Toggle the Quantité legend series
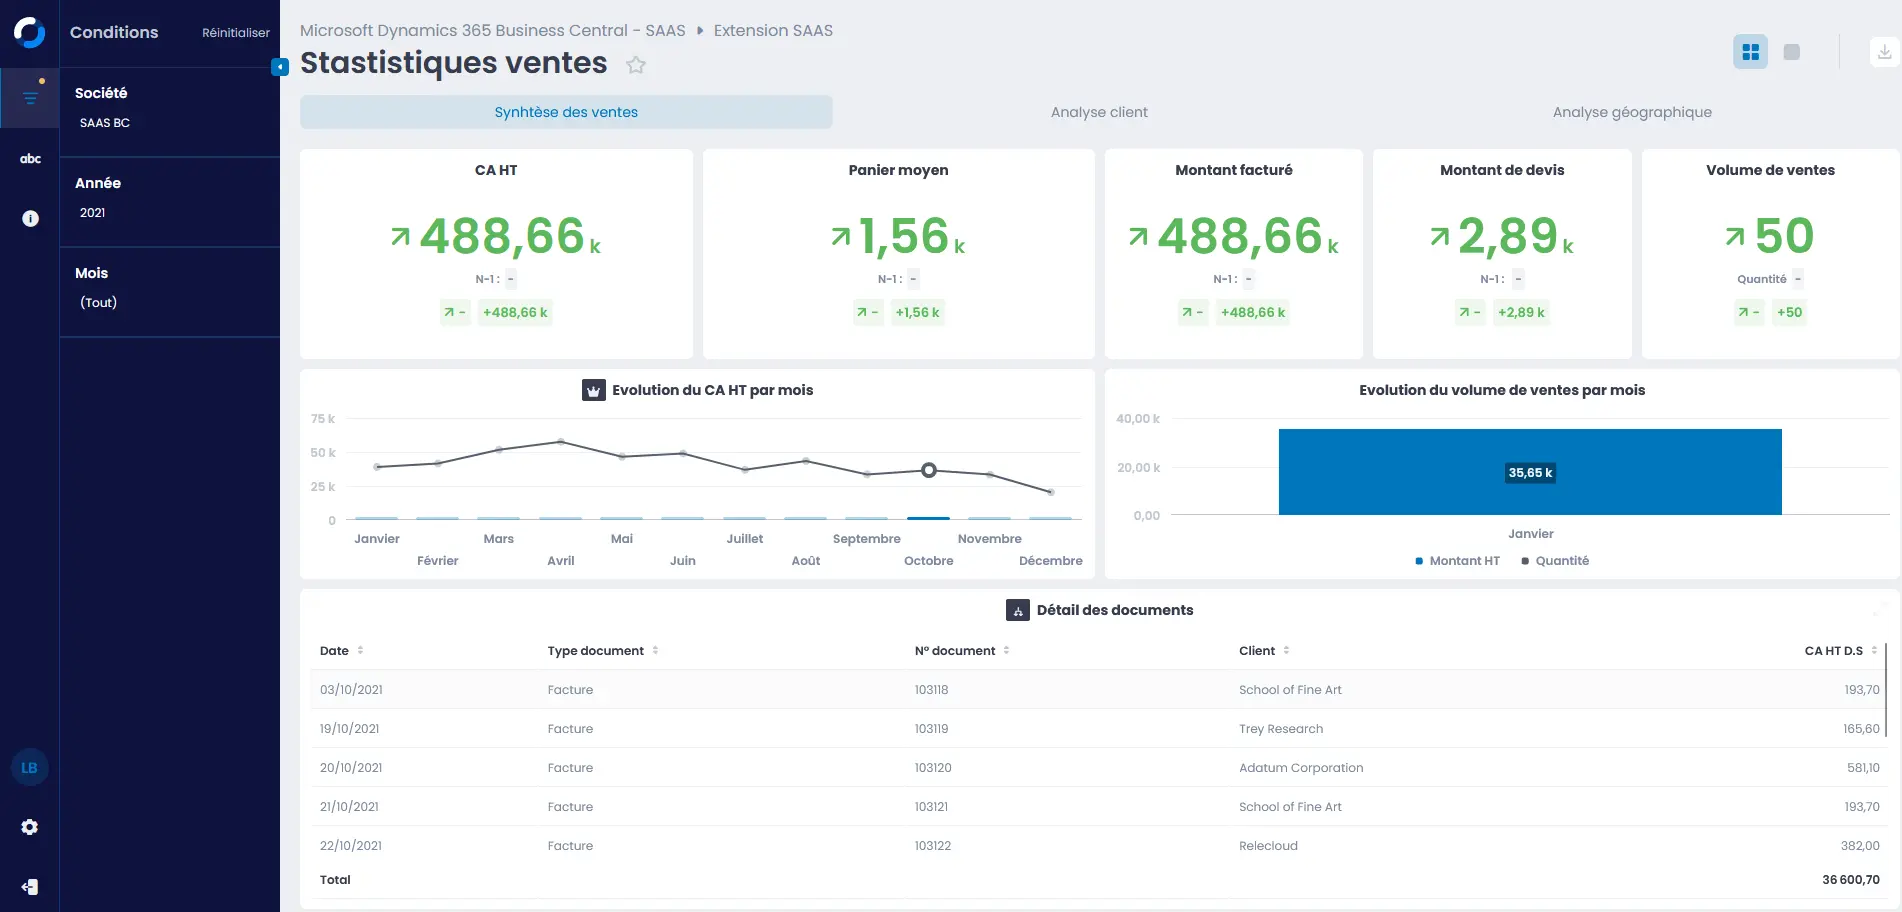1902x912 pixels. 1555,561
